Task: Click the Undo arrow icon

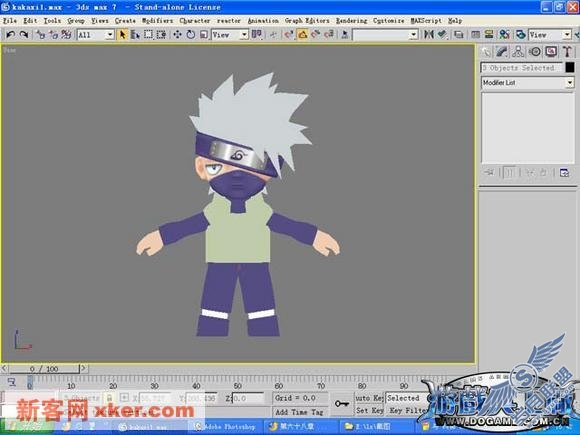Action: click(x=10, y=35)
